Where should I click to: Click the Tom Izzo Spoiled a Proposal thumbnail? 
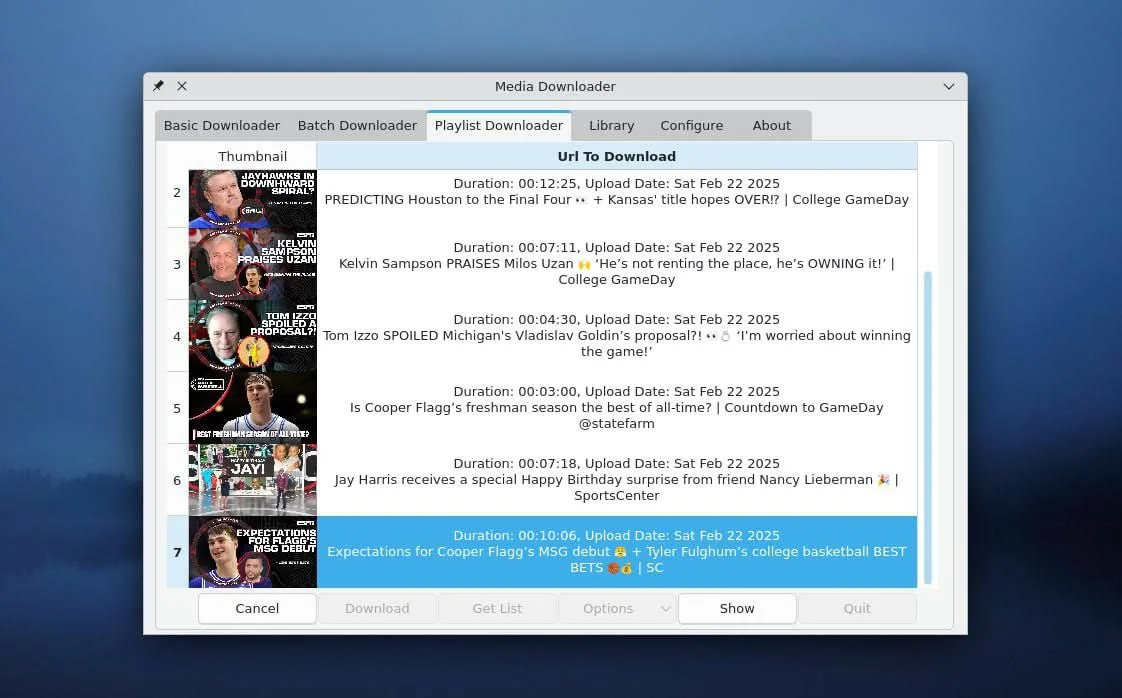pyautogui.click(x=252, y=336)
